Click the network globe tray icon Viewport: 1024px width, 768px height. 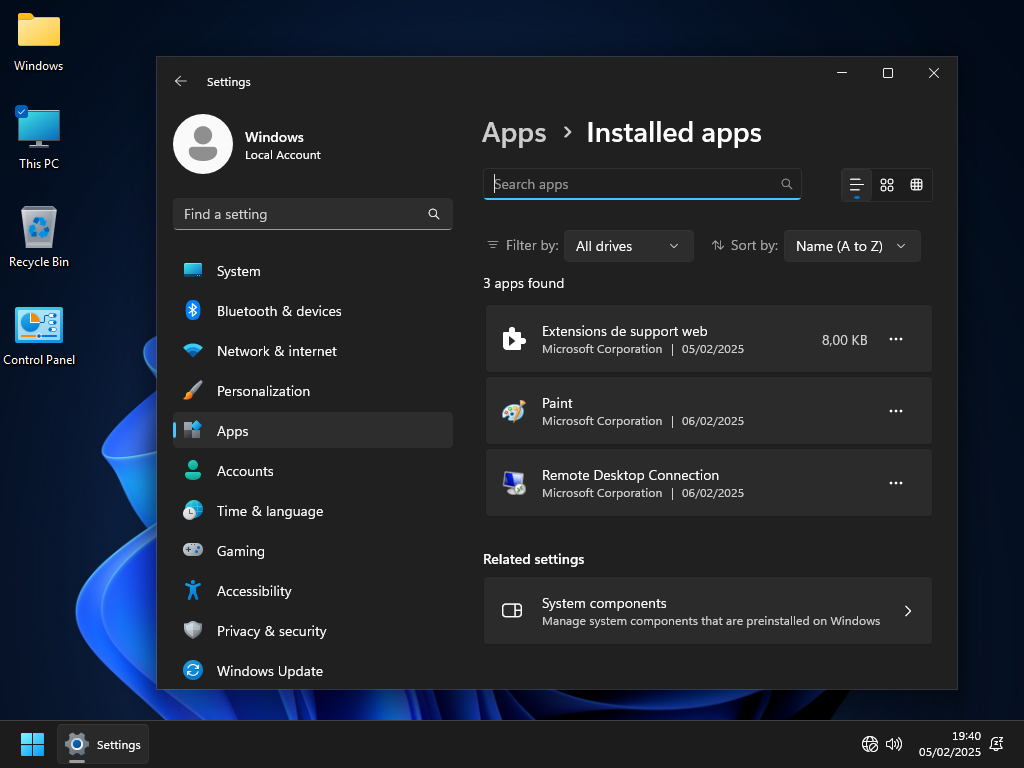pos(870,744)
